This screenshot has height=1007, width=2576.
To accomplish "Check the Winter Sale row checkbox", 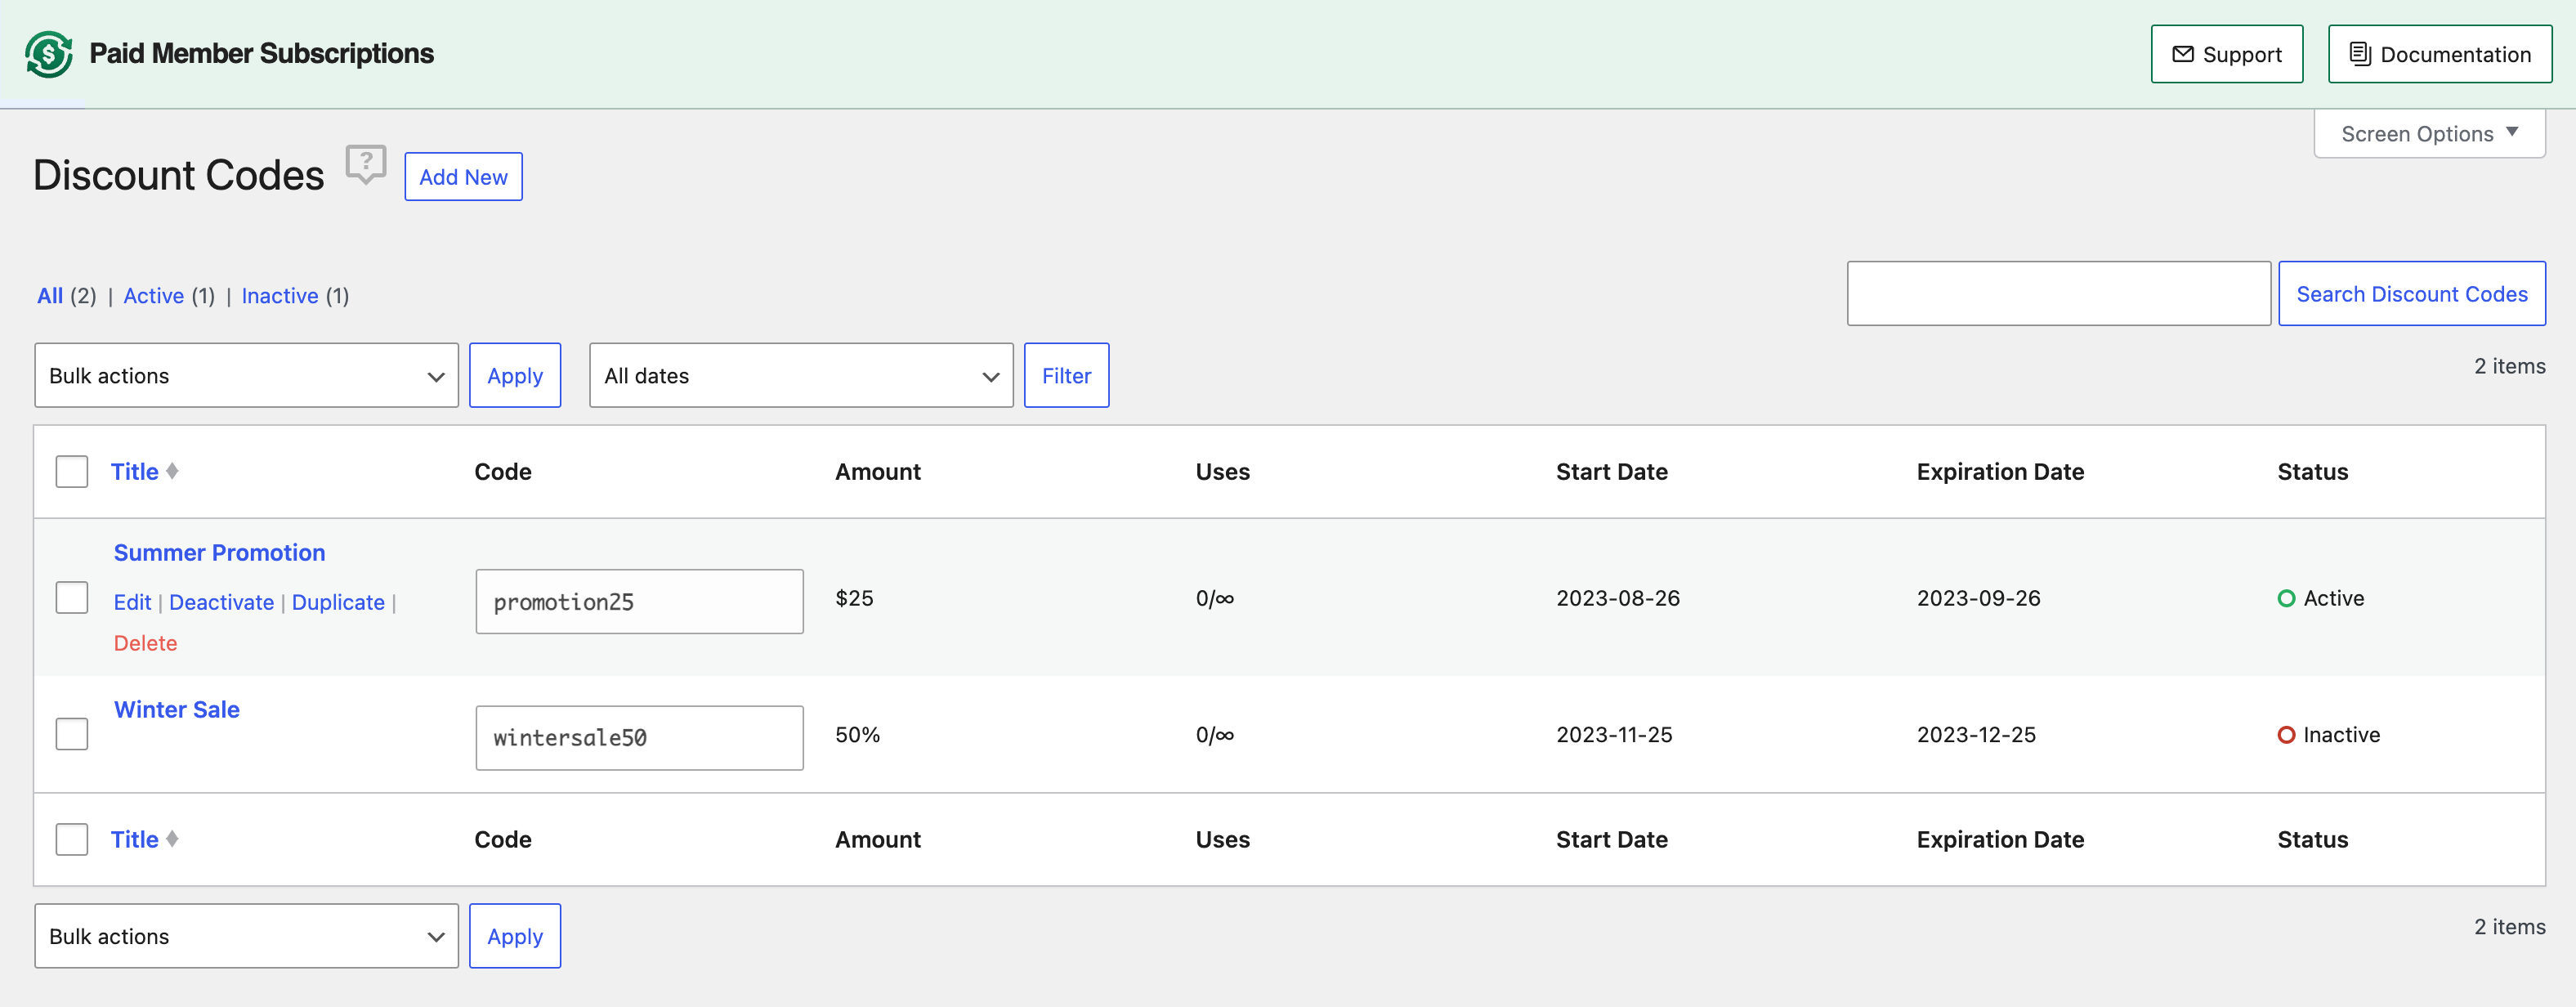I will (x=72, y=734).
